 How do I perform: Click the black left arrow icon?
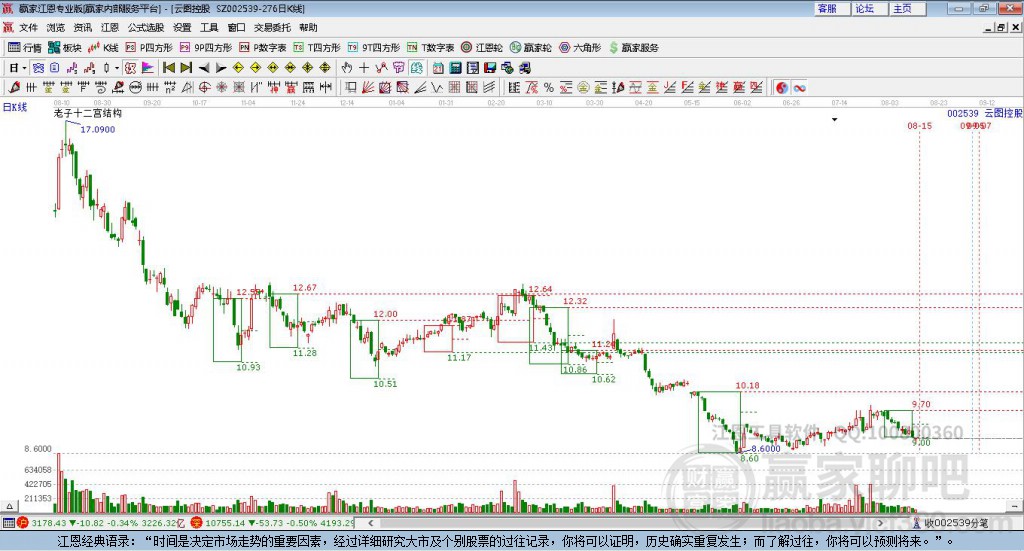pos(204,68)
